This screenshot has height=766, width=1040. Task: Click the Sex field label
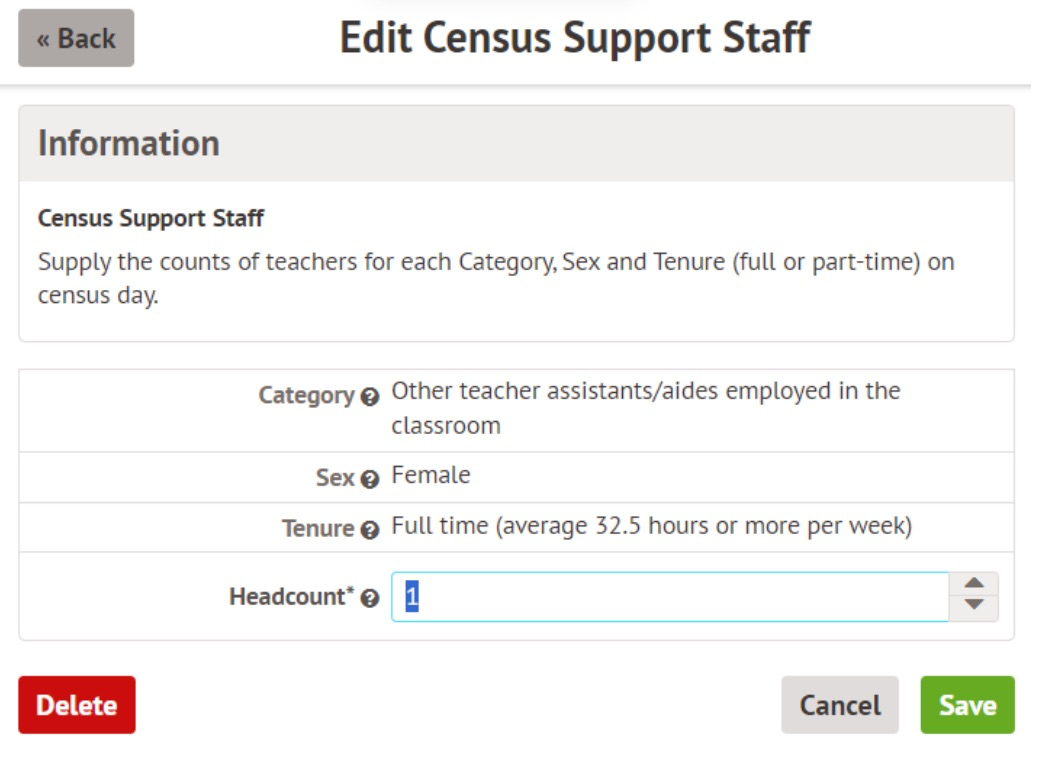click(x=335, y=478)
